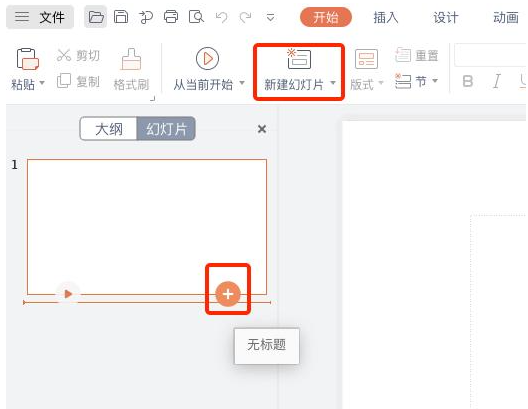This screenshot has width=528, height=409.
Task: Click the 粘贴 paste icon
Action: (27, 59)
